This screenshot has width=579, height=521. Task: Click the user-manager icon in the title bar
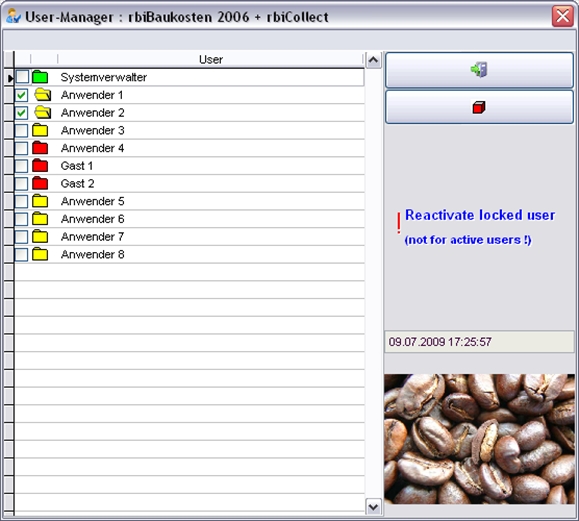coord(13,17)
